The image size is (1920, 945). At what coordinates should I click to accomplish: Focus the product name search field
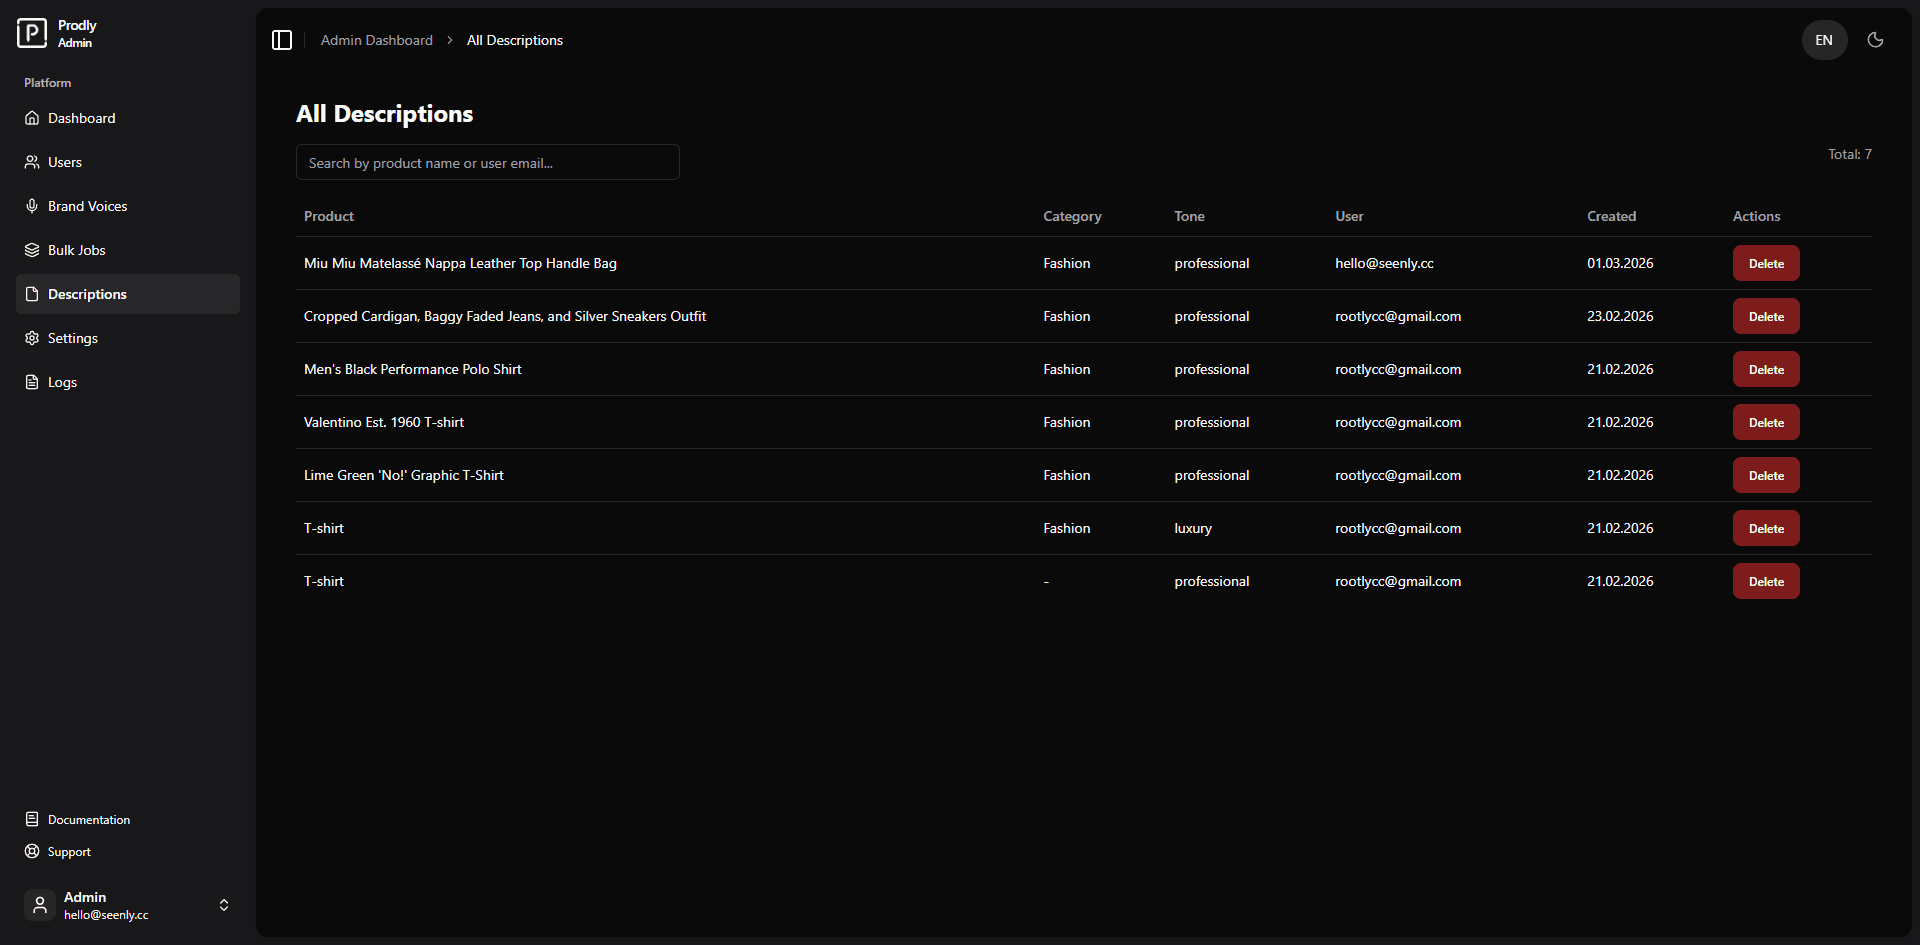[x=487, y=163]
